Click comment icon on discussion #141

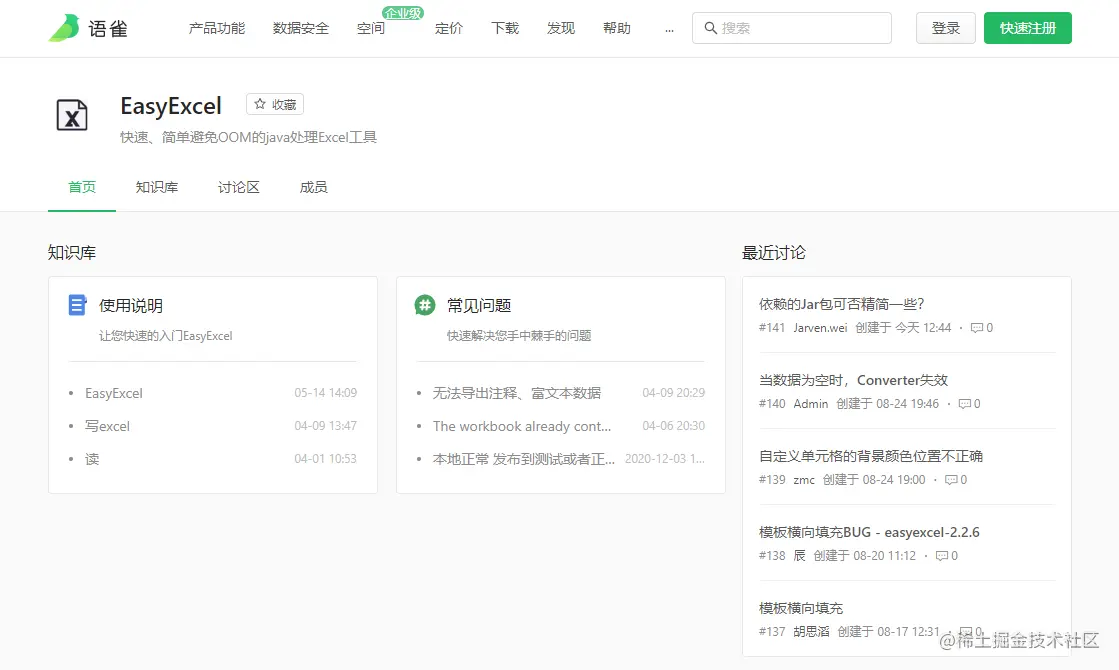tap(976, 328)
